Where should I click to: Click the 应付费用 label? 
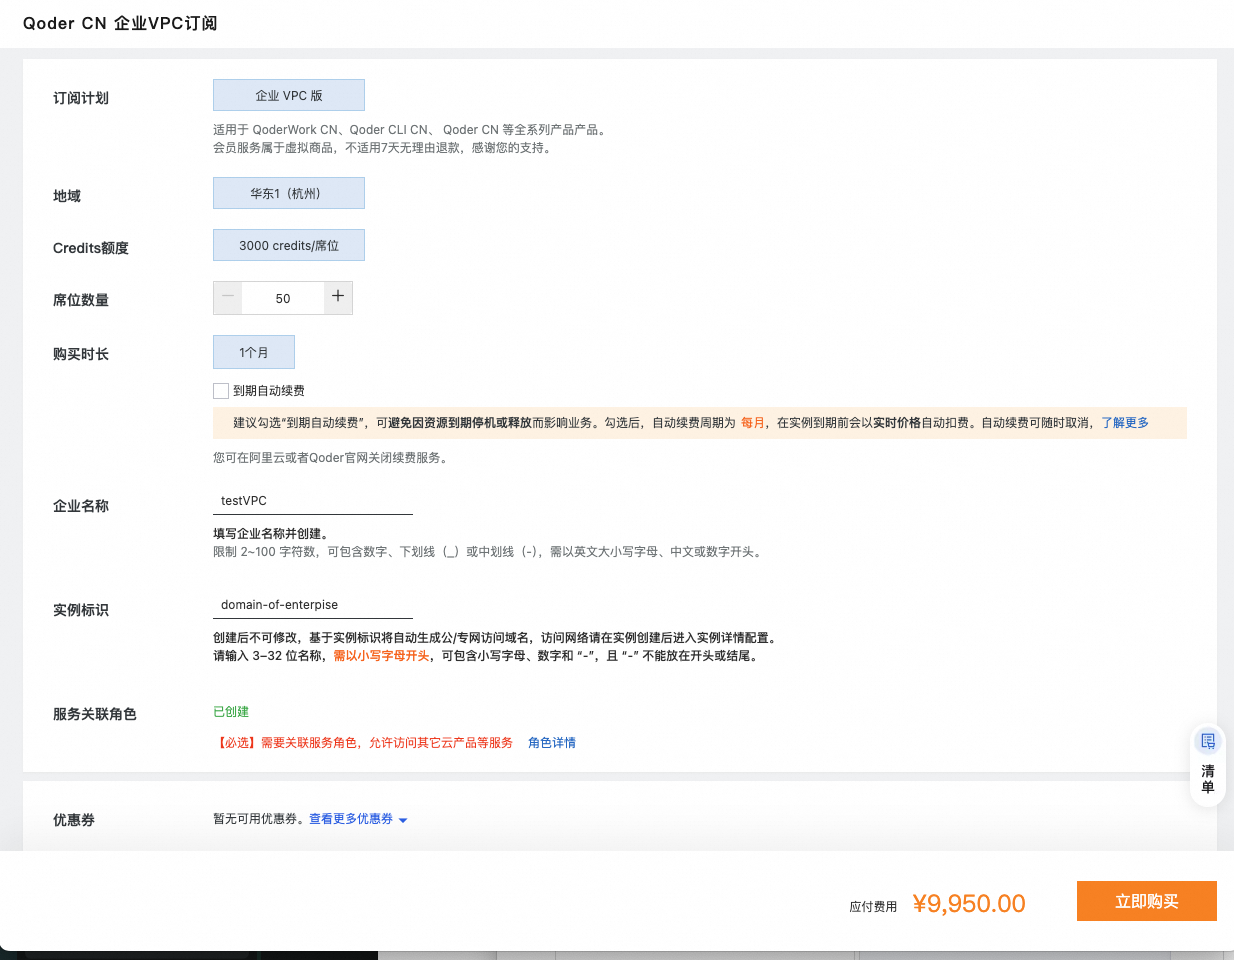[873, 907]
